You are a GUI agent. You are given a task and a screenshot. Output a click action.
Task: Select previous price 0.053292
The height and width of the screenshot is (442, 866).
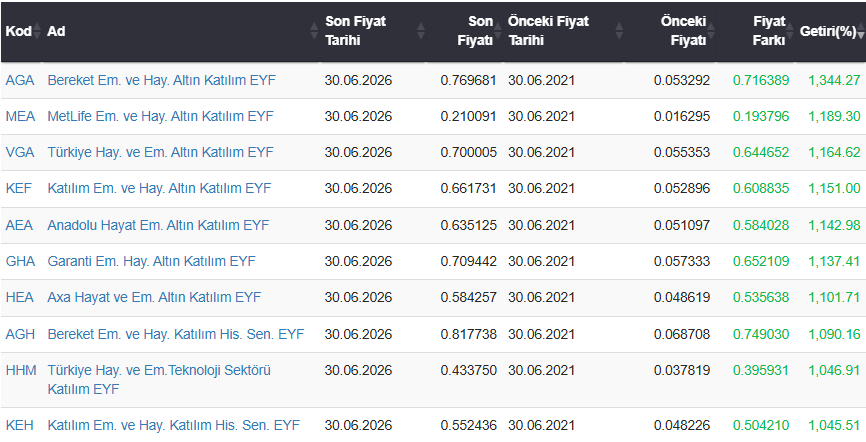tap(682, 80)
